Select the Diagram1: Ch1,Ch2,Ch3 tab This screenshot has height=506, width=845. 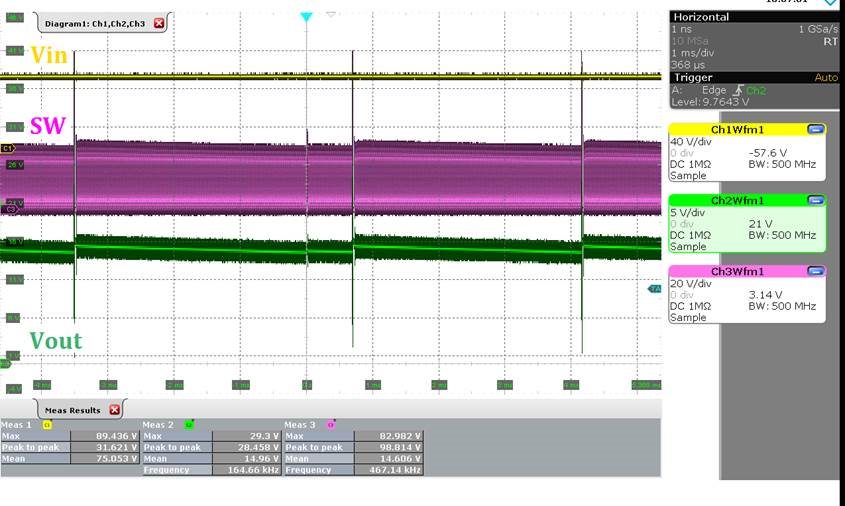[95, 24]
